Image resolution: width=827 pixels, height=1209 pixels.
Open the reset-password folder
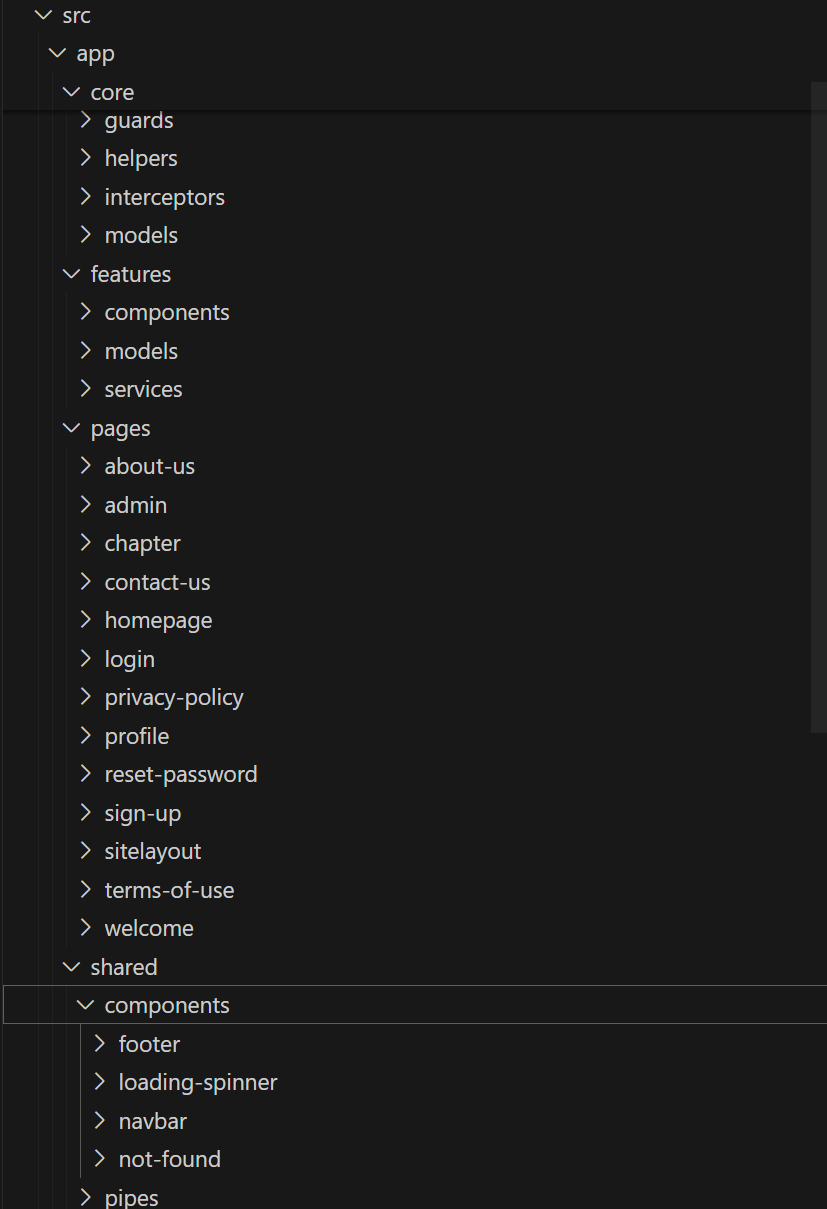tap(181, 774)
